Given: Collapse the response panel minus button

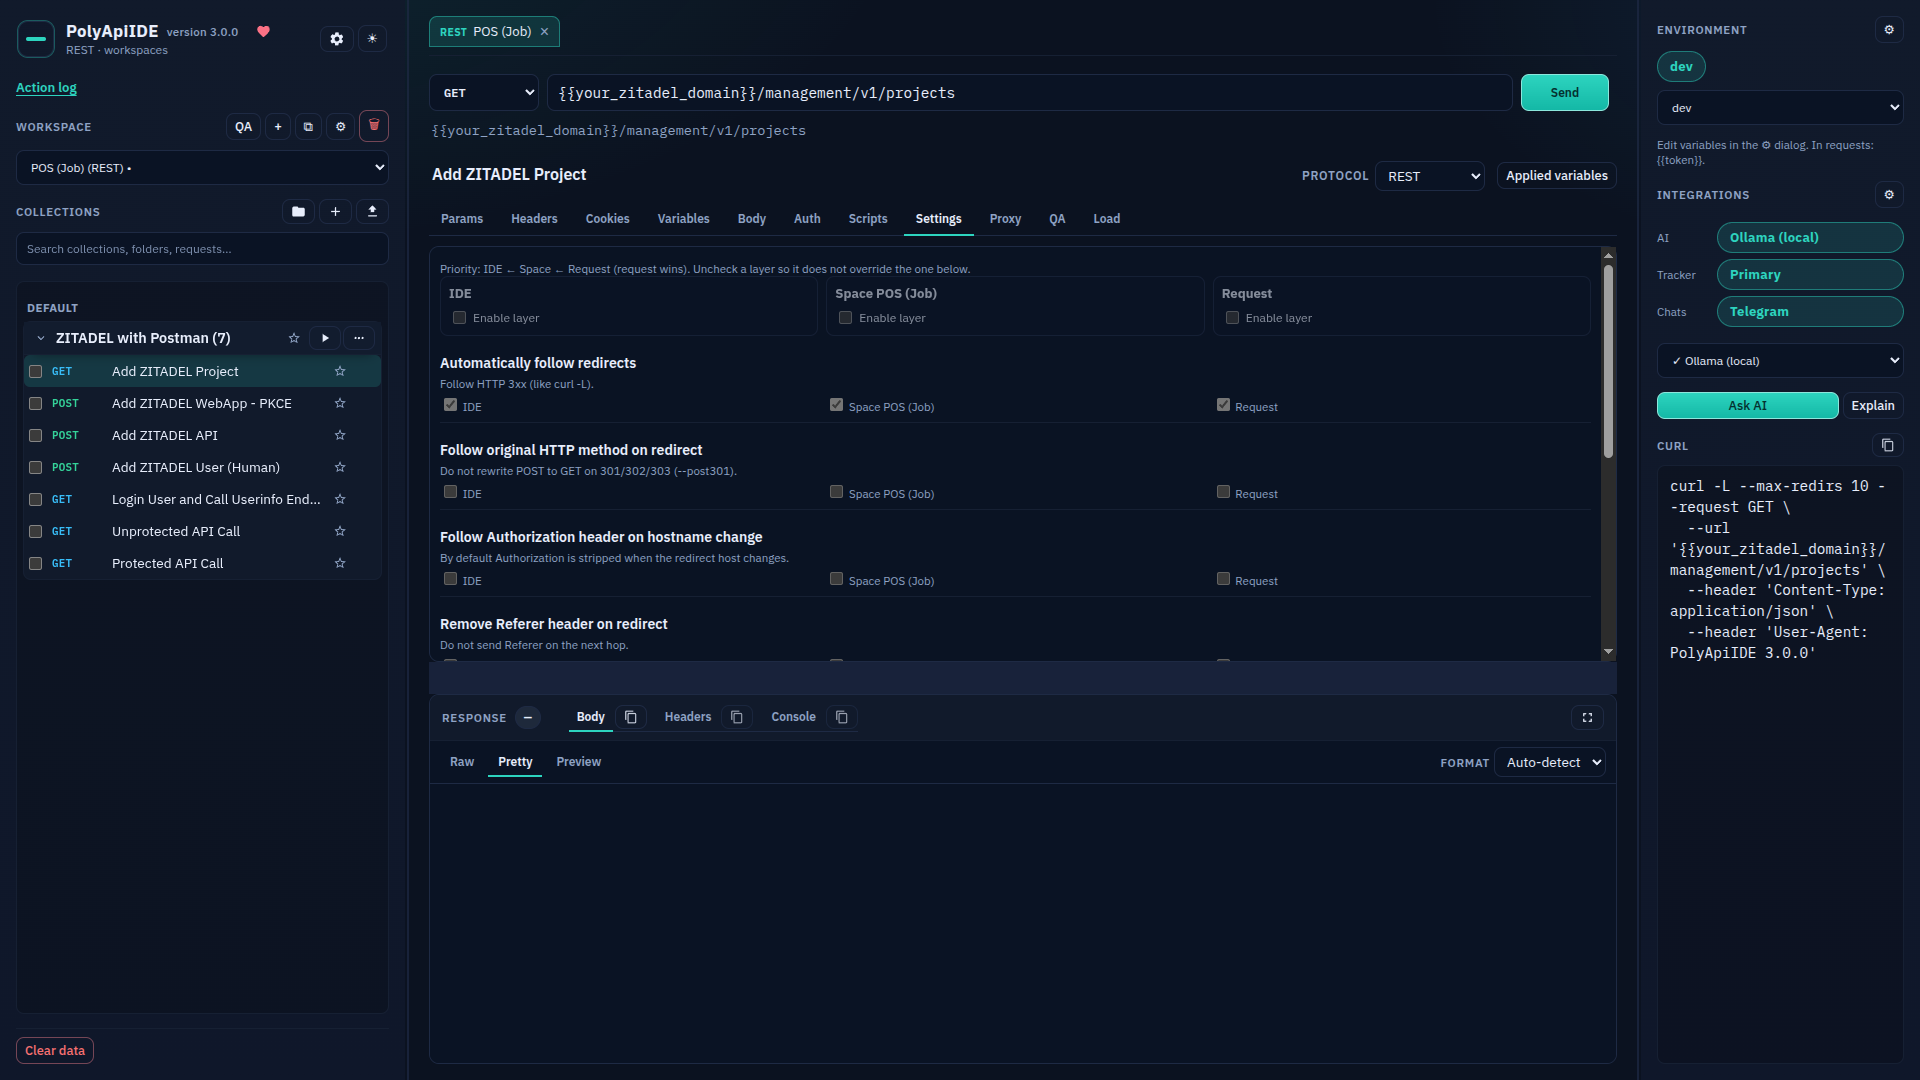Looking at the screenshot, I should click(x=528, y=718).
